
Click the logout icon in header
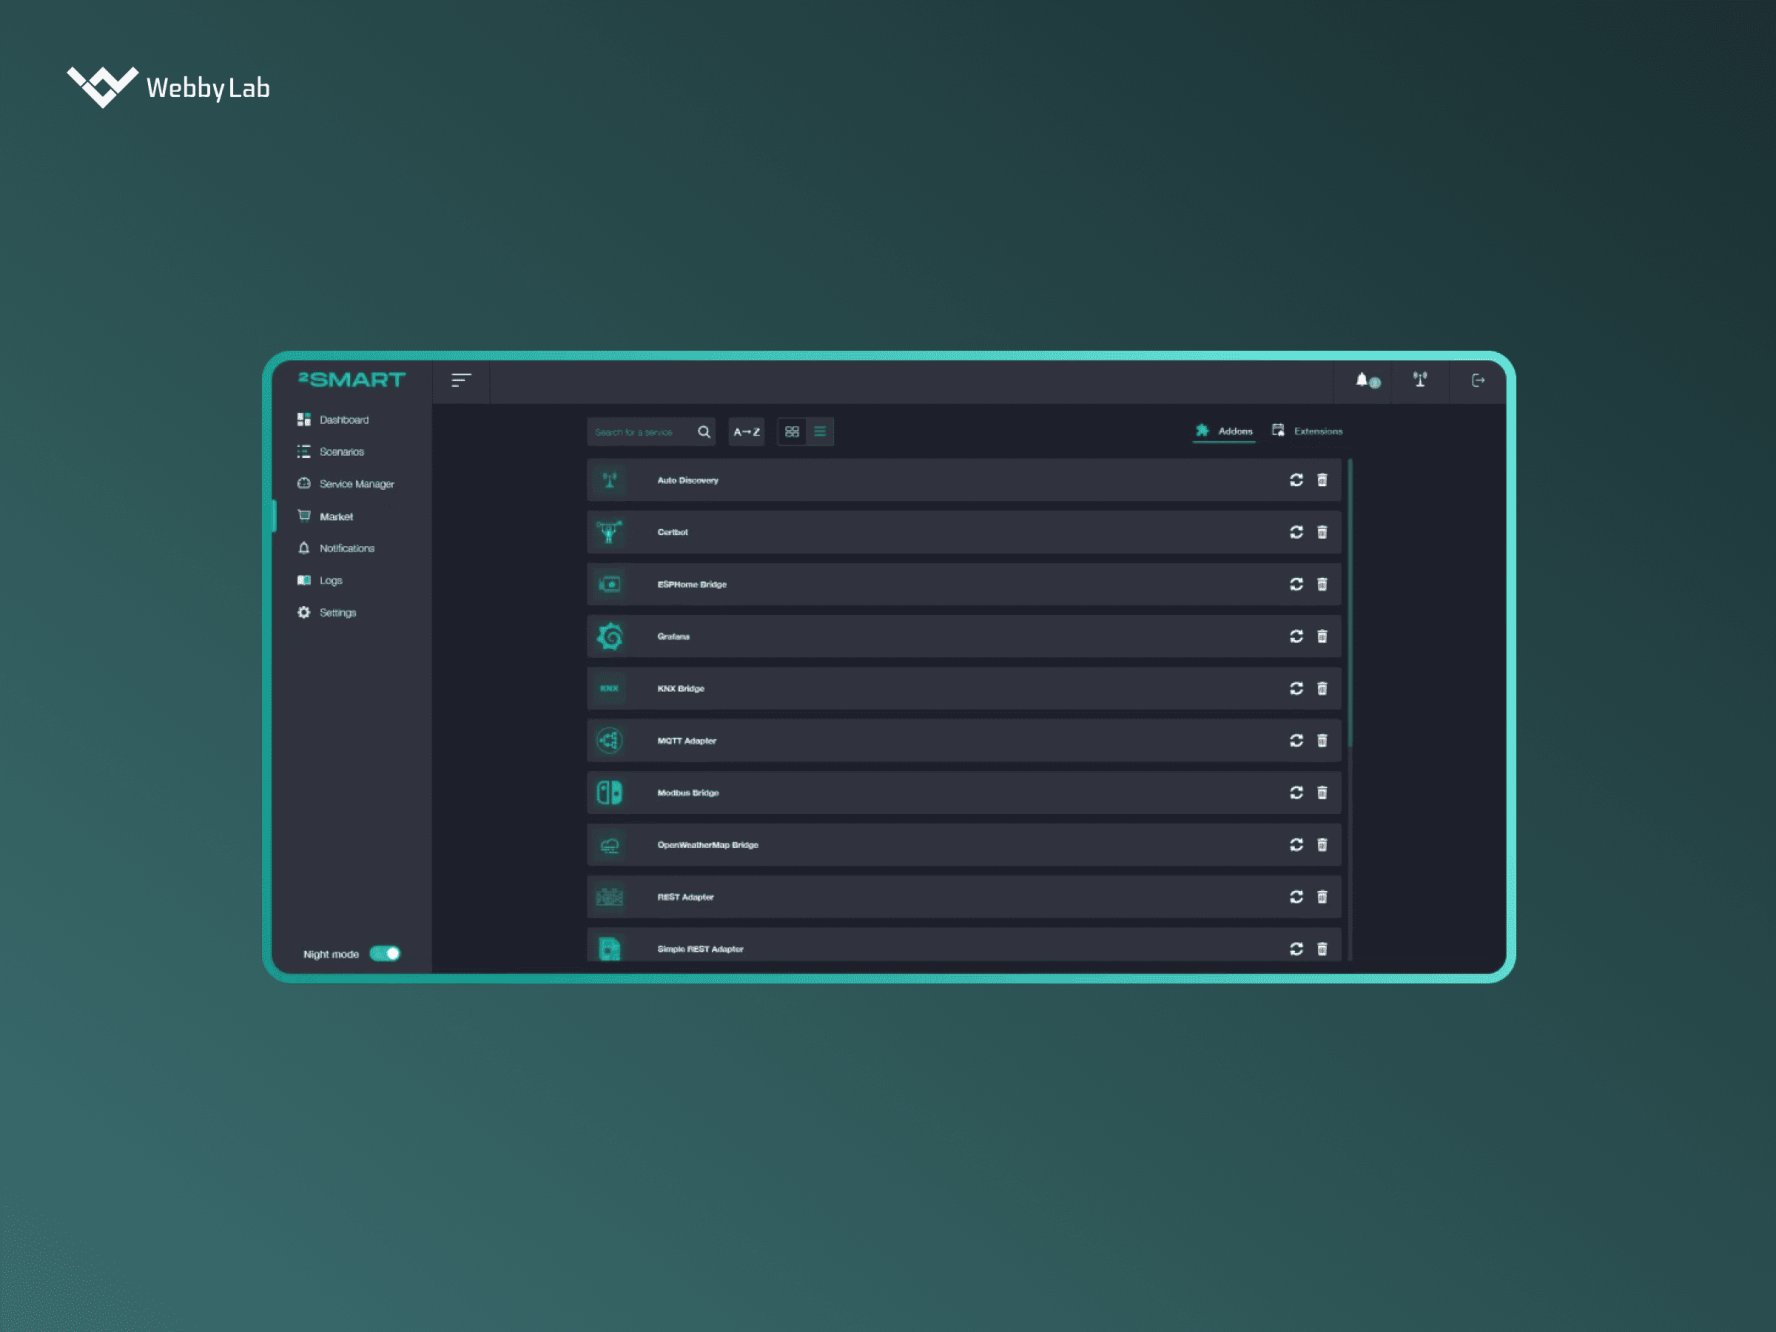click(1477, 380)
